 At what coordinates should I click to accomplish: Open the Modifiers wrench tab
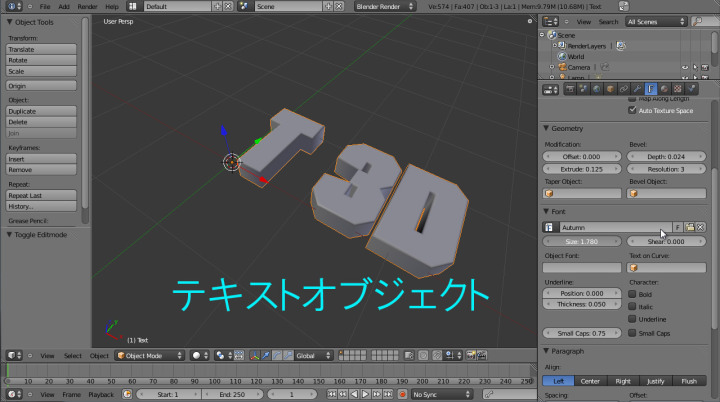(x=637, y=89)
